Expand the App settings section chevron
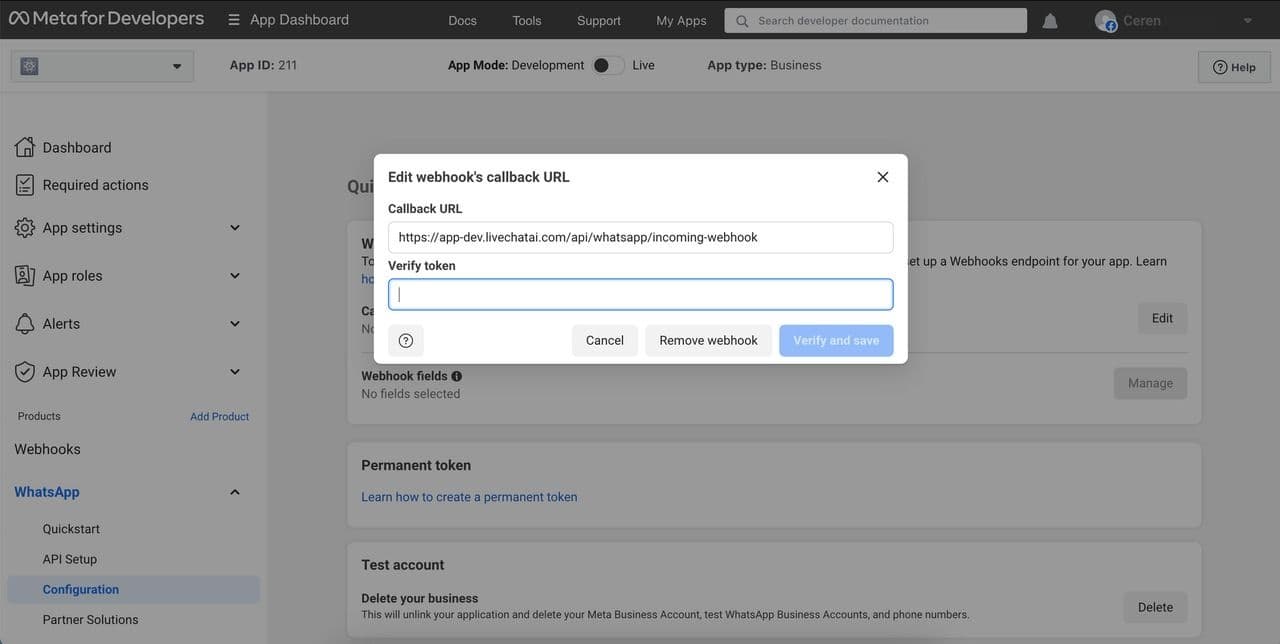 (235, 228)
